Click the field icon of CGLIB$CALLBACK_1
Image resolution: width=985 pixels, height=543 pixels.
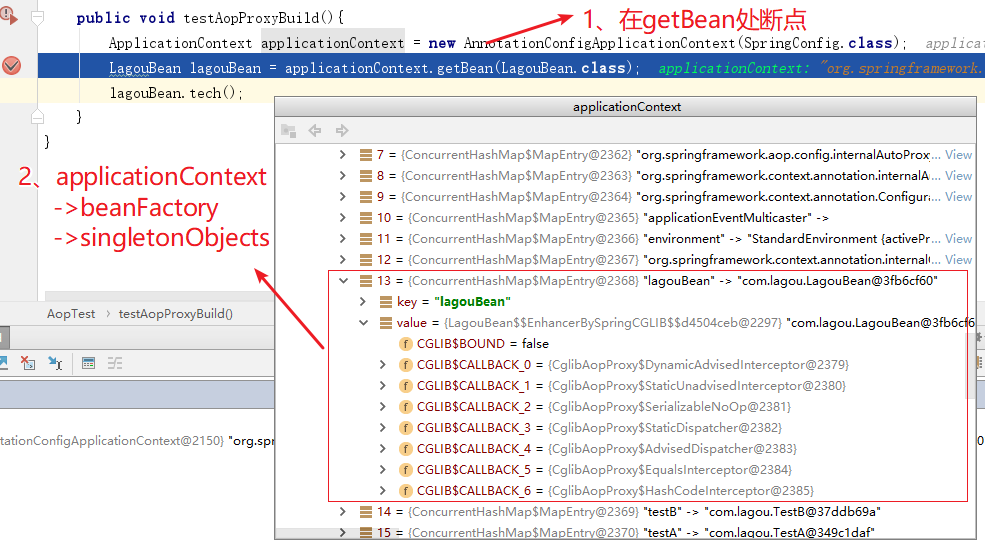pyautogui.click(x=406, y=386)
